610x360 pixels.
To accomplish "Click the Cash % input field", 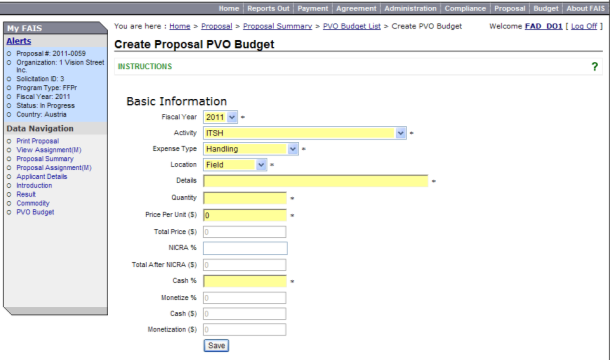I will click(x=245, y=281).
